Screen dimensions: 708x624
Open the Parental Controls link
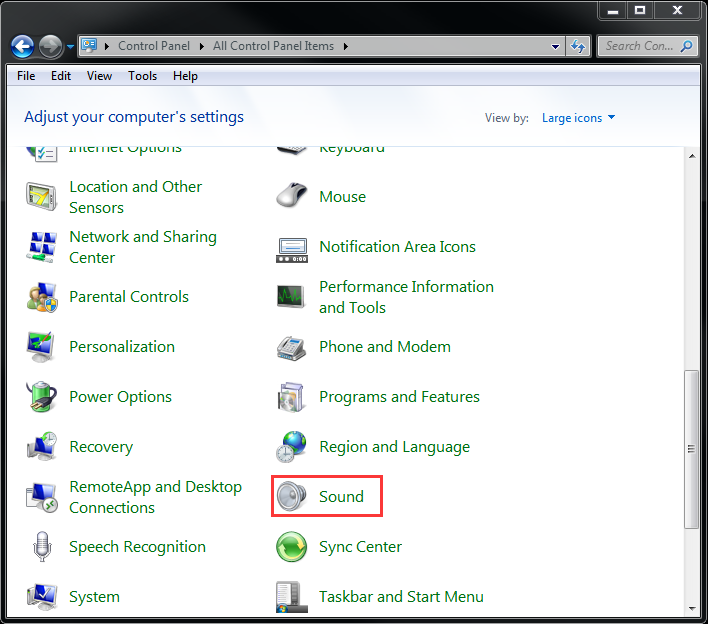(x=129, y=297)
